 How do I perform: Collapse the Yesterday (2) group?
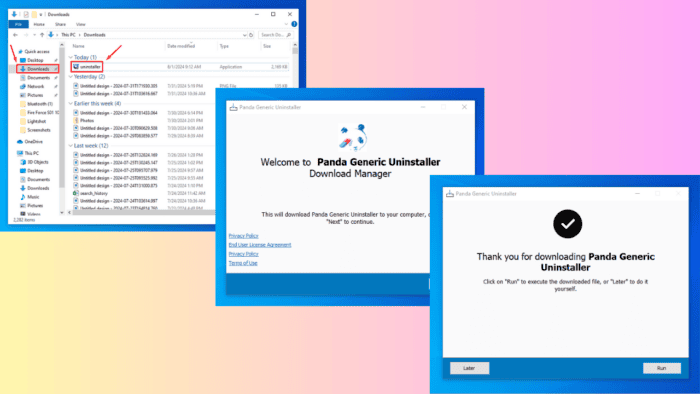(x=71, y=77)
